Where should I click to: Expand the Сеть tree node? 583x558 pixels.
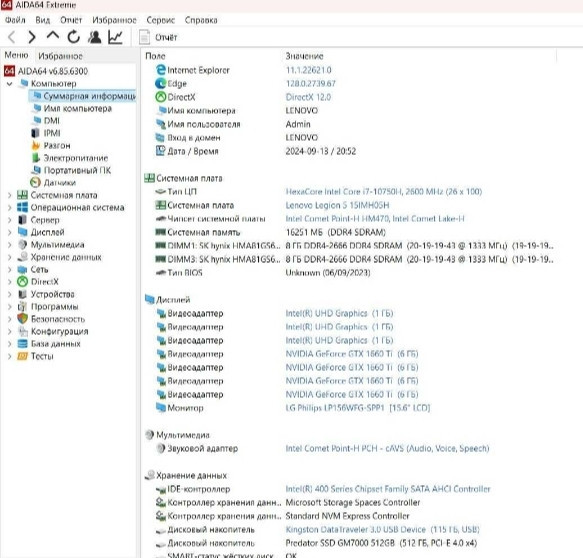(x=10, y=270)
